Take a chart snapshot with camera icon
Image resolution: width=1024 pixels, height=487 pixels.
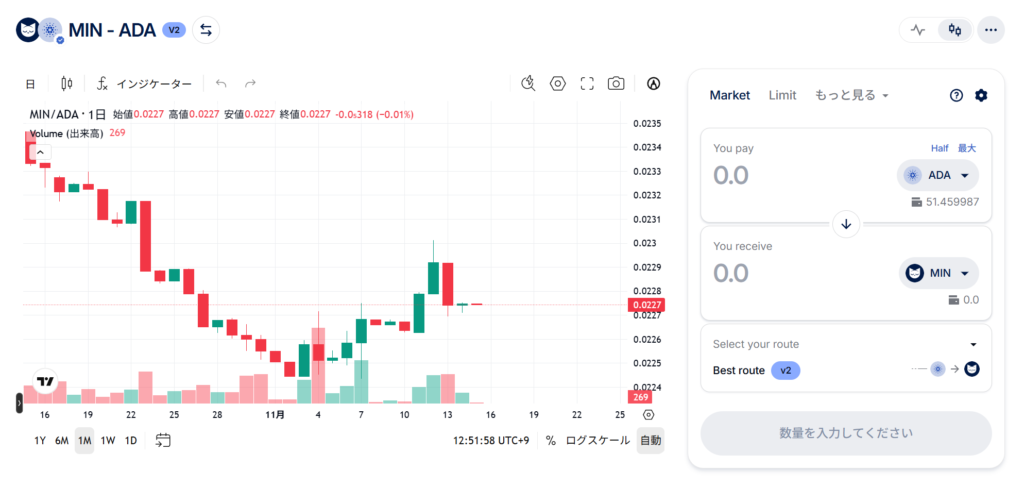click(x=616, y=83)
